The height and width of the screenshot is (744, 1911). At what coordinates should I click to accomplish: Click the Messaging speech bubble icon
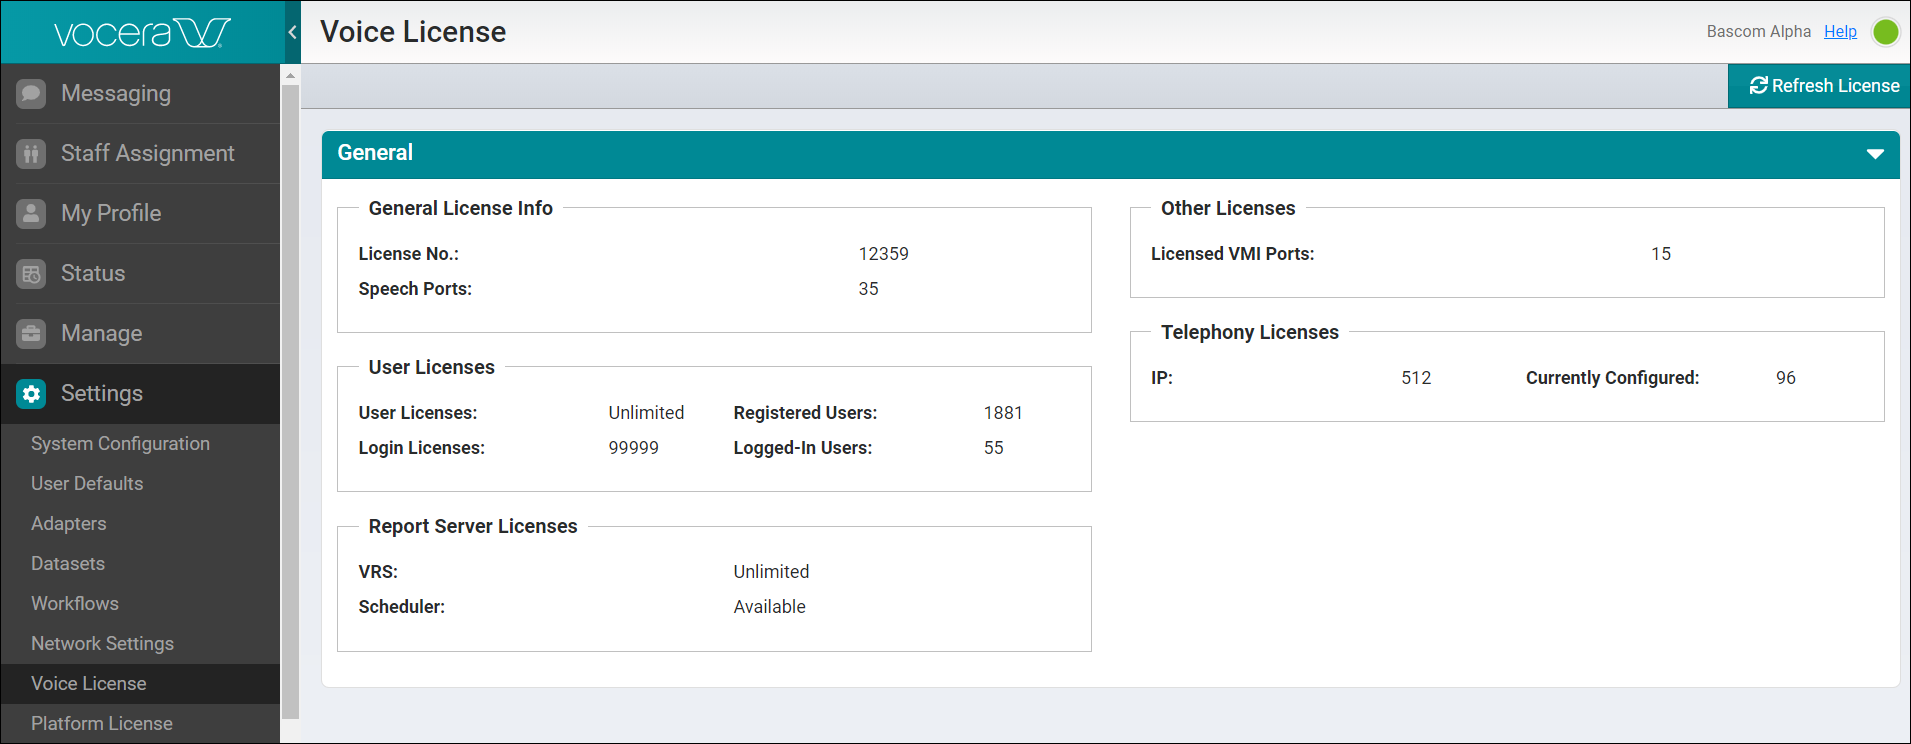click(x=31, y=94)
